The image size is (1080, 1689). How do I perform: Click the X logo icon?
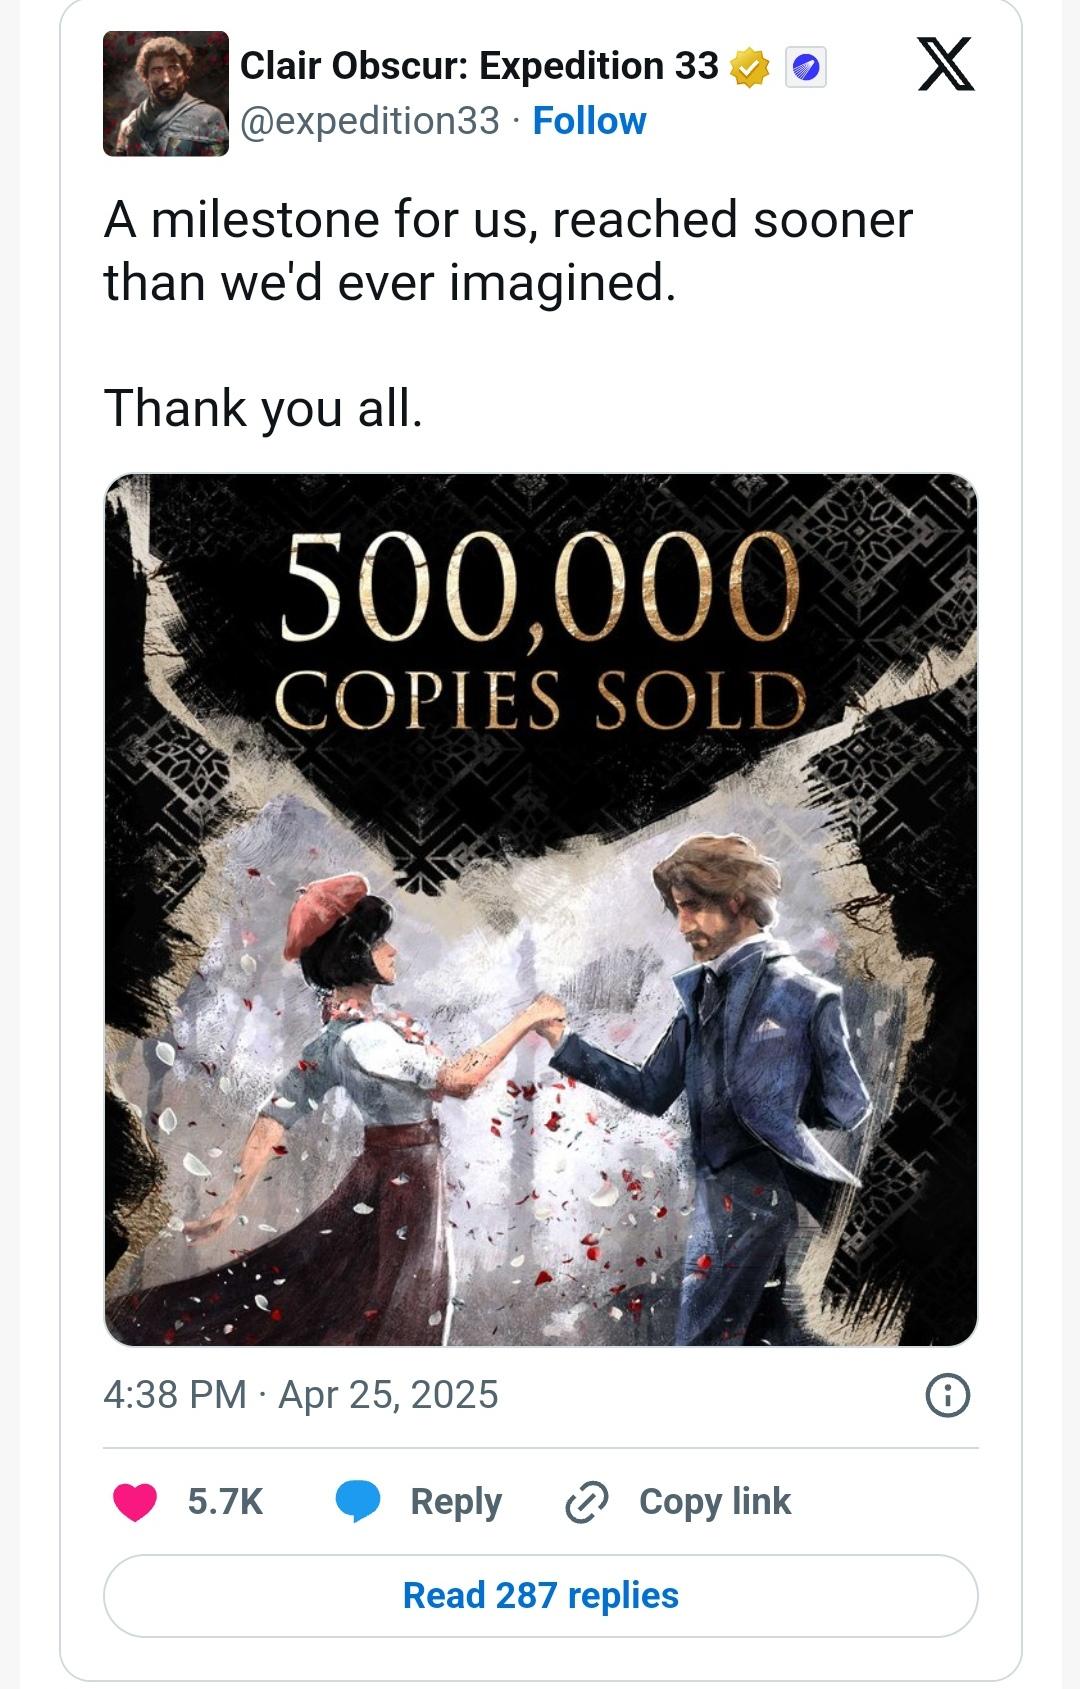coord(945,66)
